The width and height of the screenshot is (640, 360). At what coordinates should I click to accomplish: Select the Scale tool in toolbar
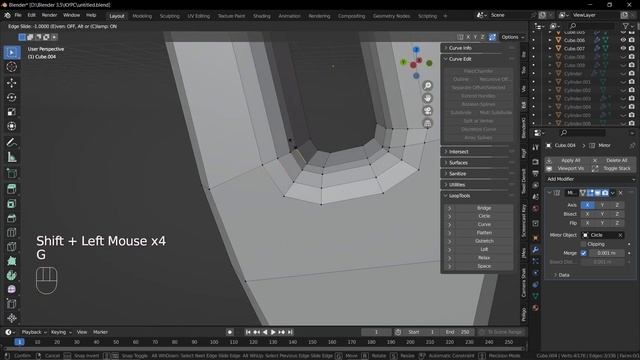point(11,112)
